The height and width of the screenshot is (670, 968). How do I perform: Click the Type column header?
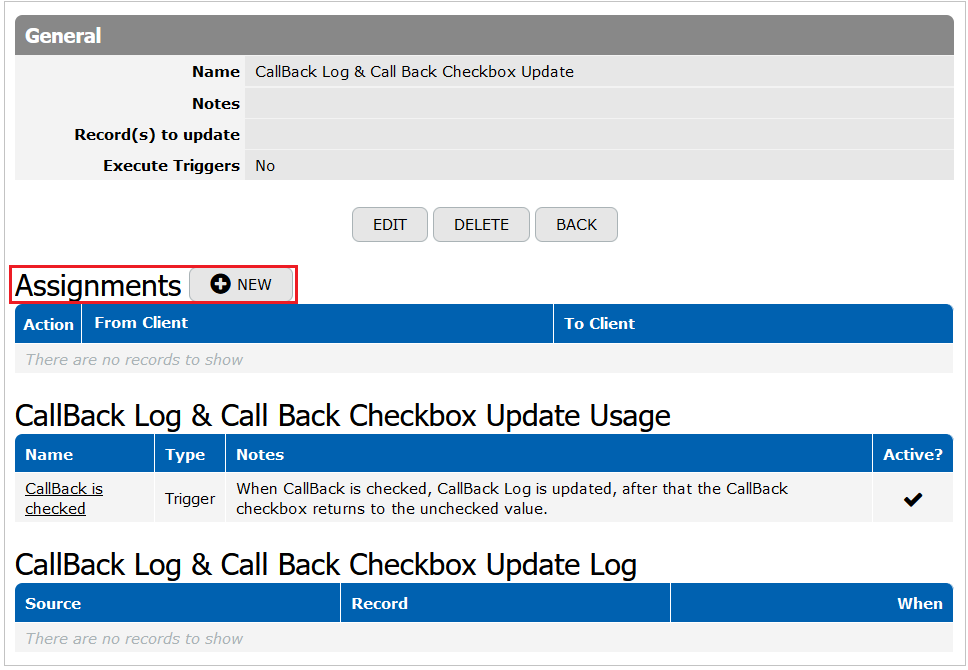185,455
